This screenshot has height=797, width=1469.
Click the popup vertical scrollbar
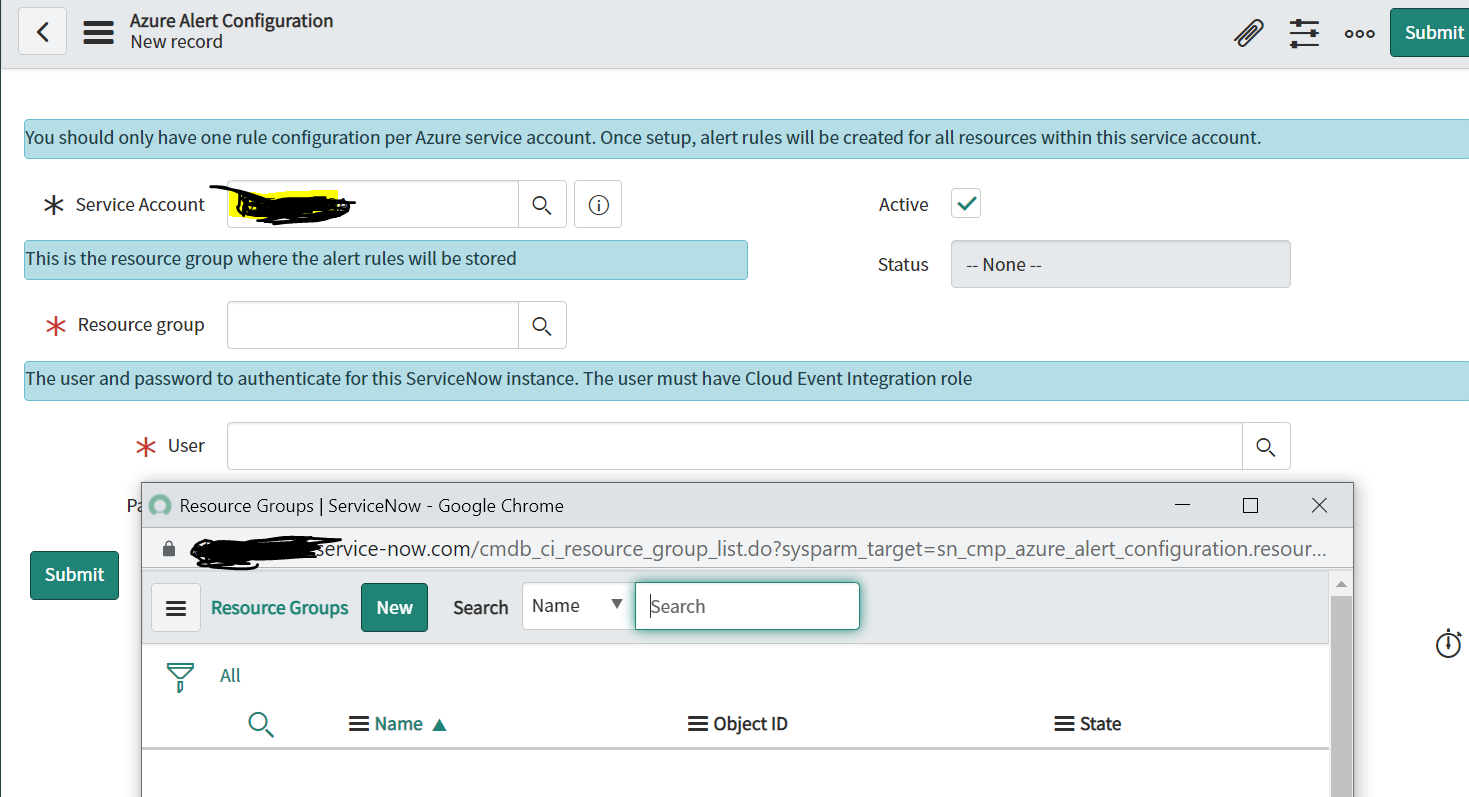[1341, 695]
